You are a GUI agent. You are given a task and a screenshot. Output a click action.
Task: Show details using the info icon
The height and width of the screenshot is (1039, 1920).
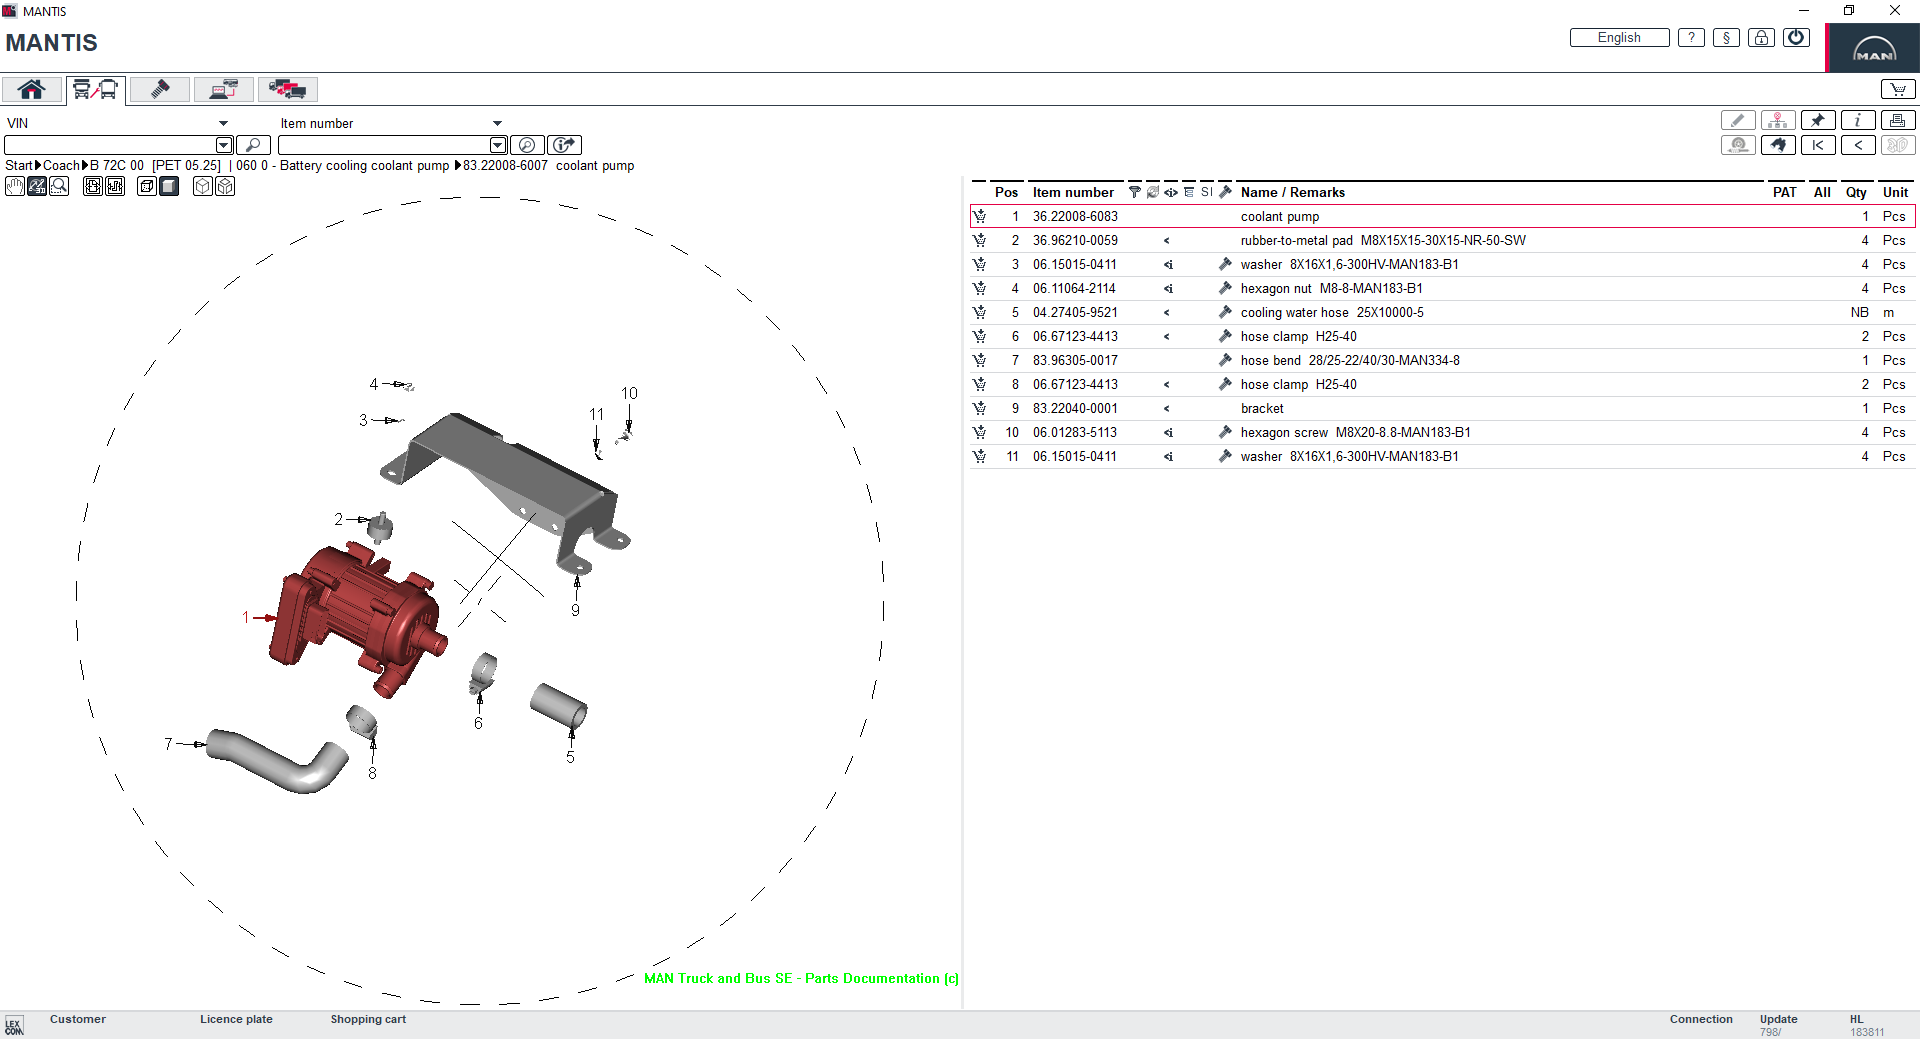click(1858, 120)
